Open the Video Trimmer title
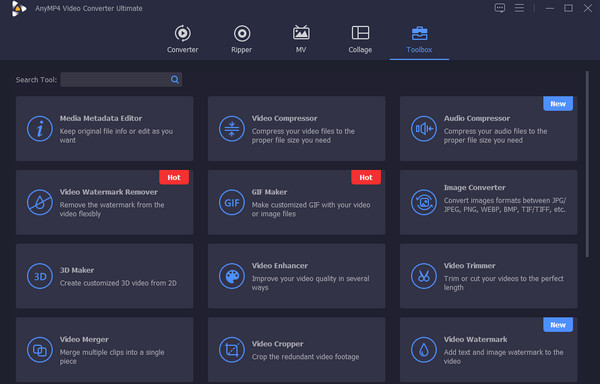 click(x=470, y=265)
